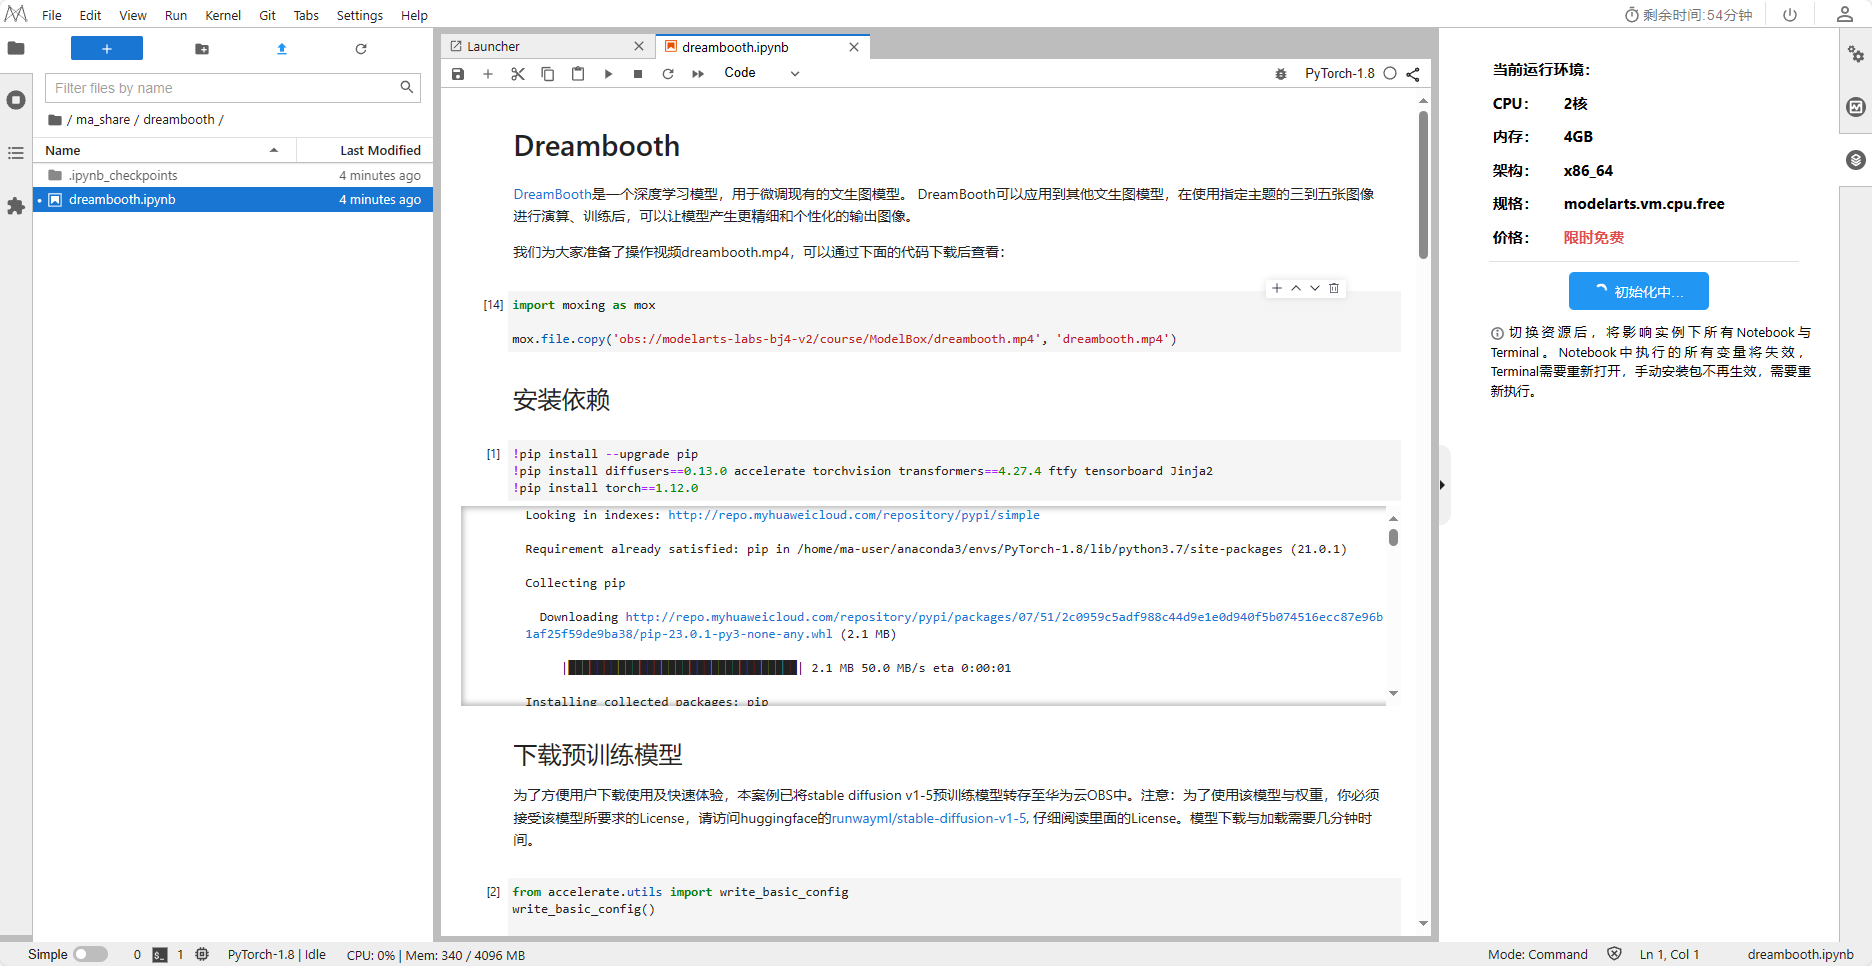Open the user account icon
The height and width of the screenshot is (966, 1872).
[1845, 14]
